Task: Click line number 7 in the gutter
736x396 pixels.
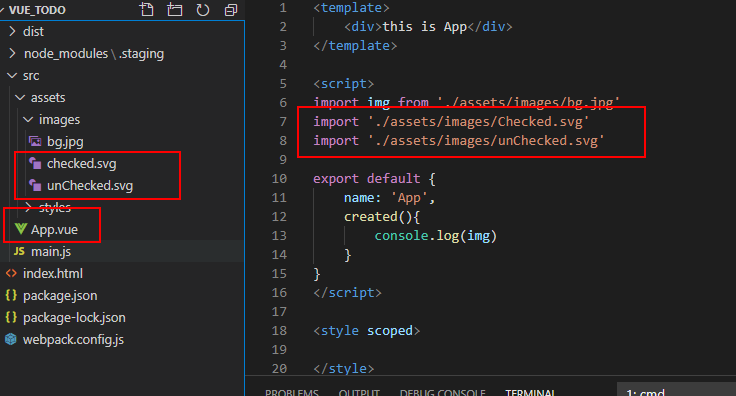Action: (x=283, y=122)
